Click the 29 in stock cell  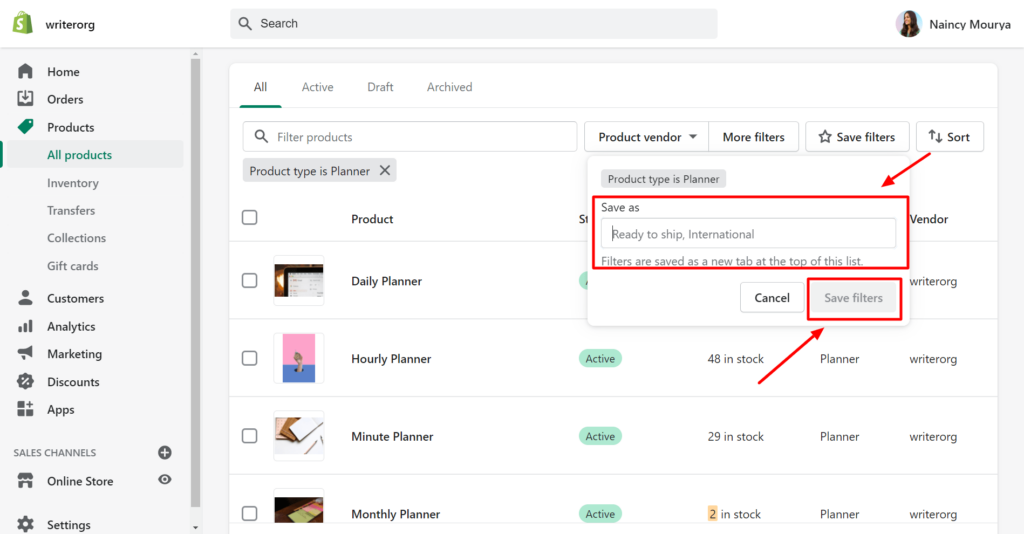735,436
